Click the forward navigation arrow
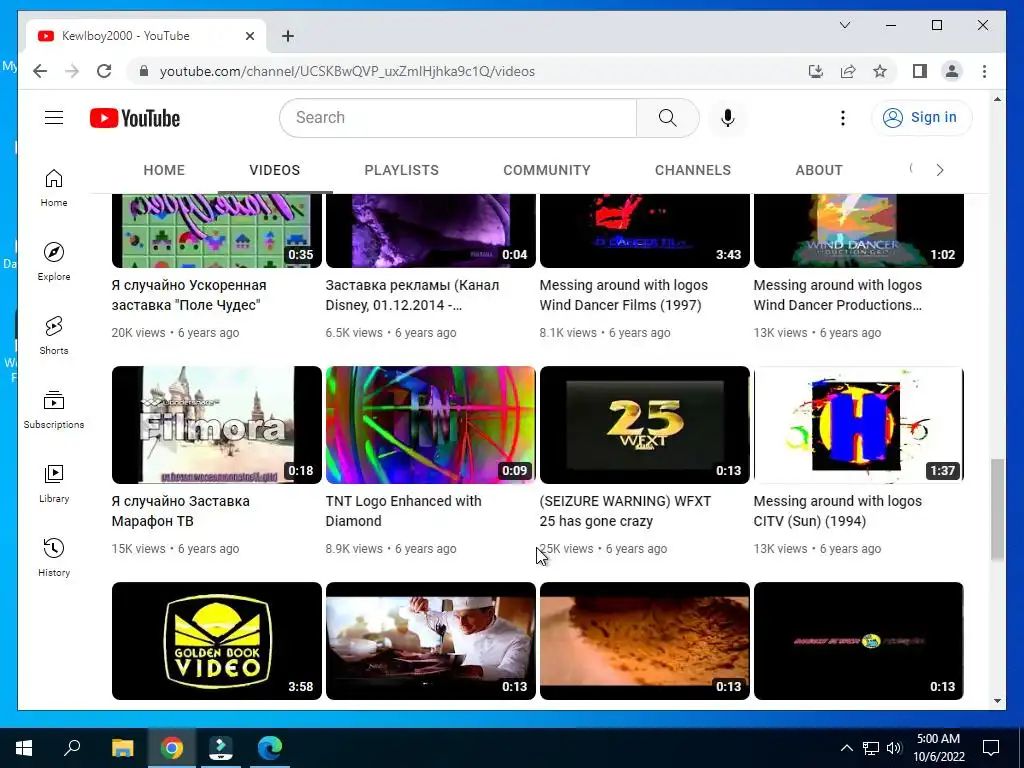Screen dimensions: 1024x768 [x=72, y=71]
